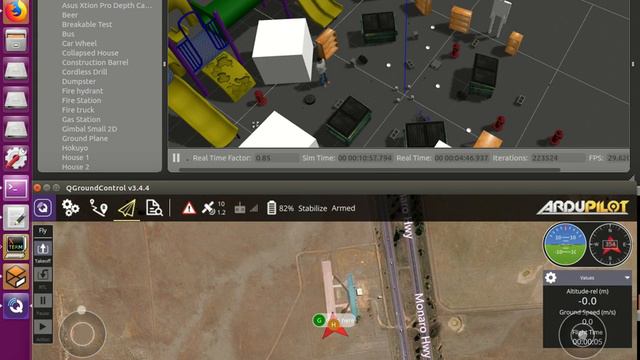Viewport: 640px width, 360px height.
Task: Click the compass heading instrument
Action: [x=610, y=244]
